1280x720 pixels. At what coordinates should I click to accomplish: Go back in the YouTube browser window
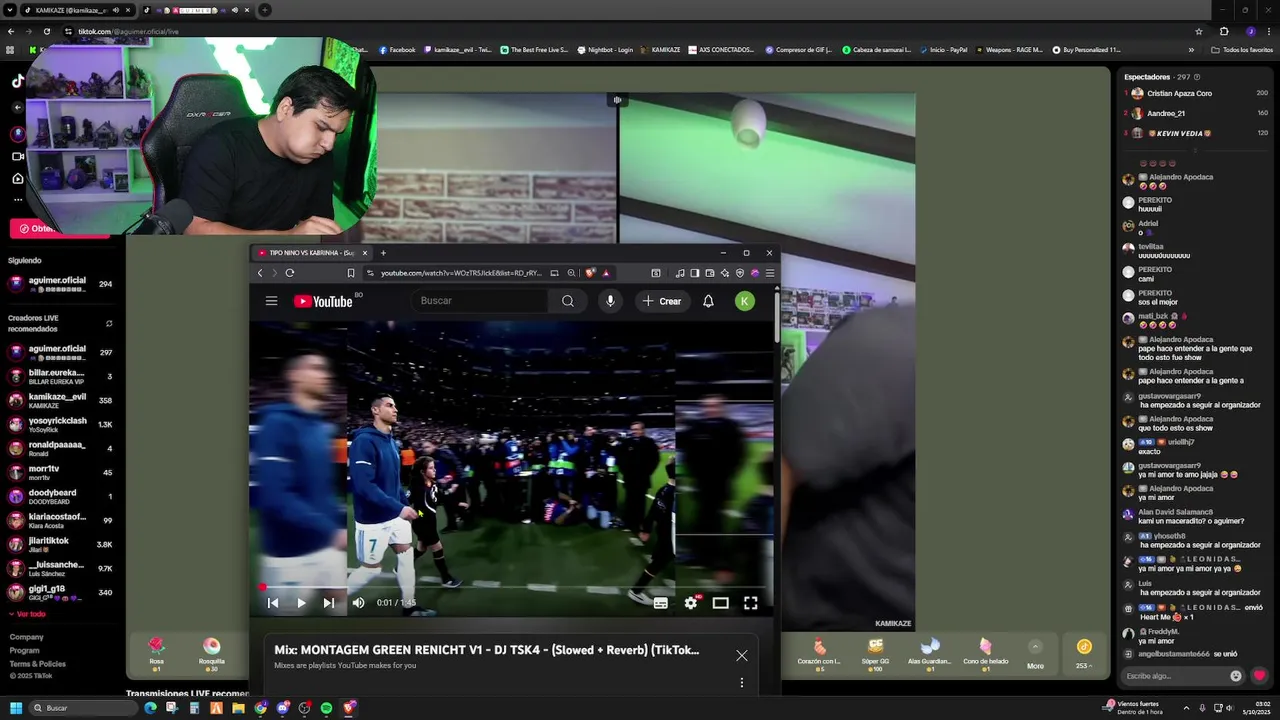pos(260,273)
